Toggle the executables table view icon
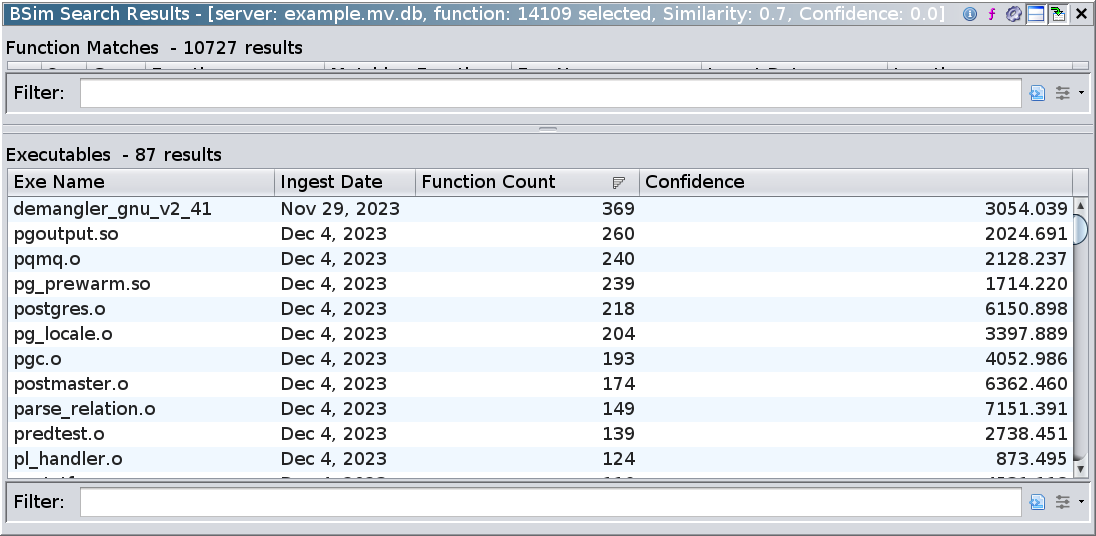Viewport: 1096px width, 536px height. point(1035,14)
